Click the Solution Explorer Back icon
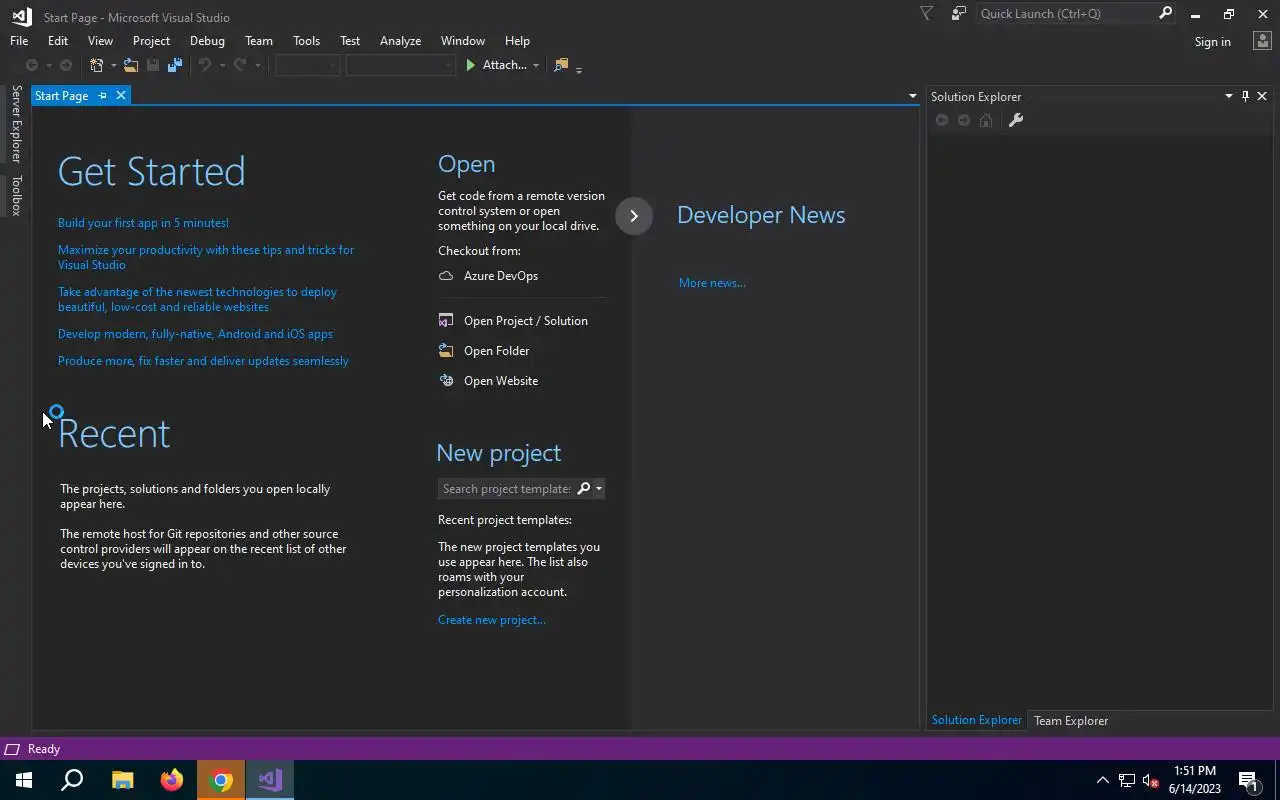Screen dimensions: 1280x800 click(x=942, y=120)
